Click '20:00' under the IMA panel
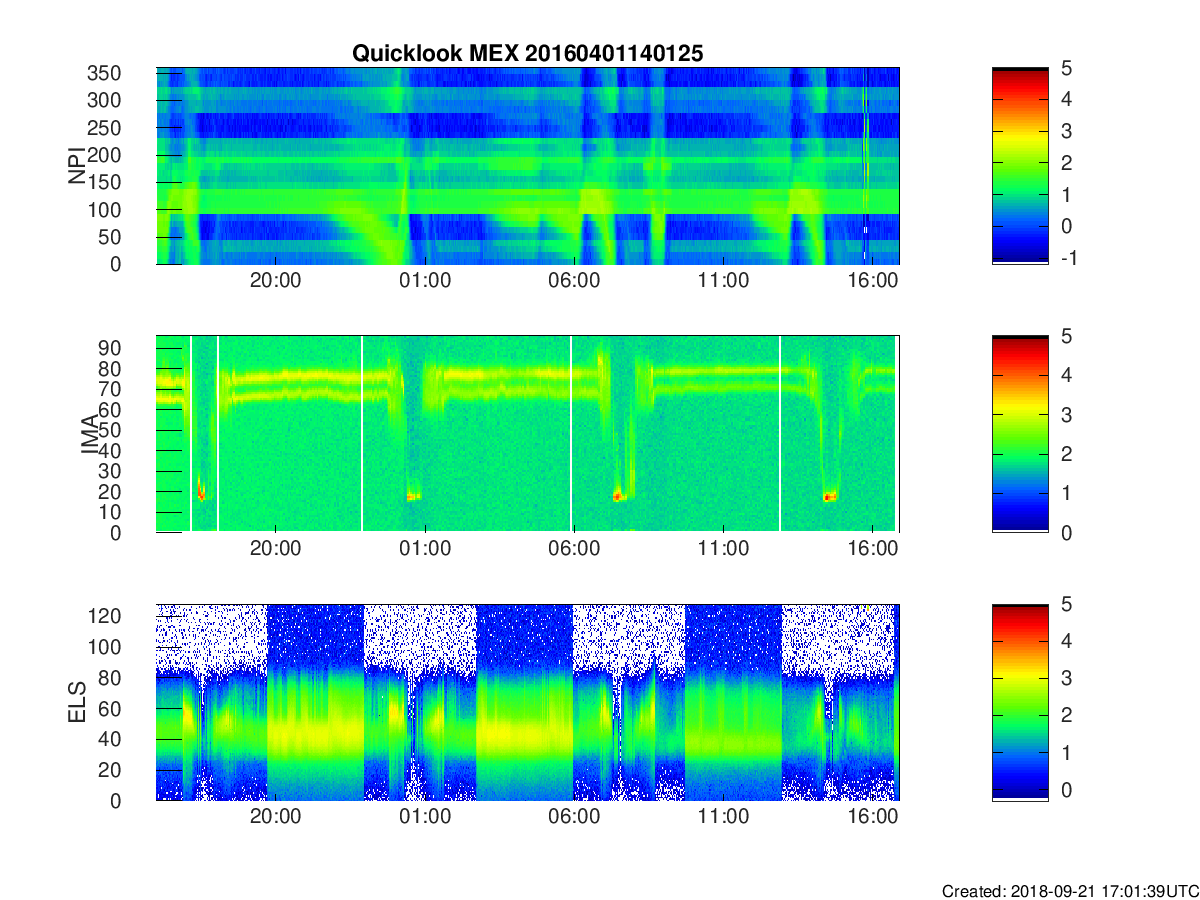Screen dimensions: 1200x900 pyautogui.click(x=275, y=549)
